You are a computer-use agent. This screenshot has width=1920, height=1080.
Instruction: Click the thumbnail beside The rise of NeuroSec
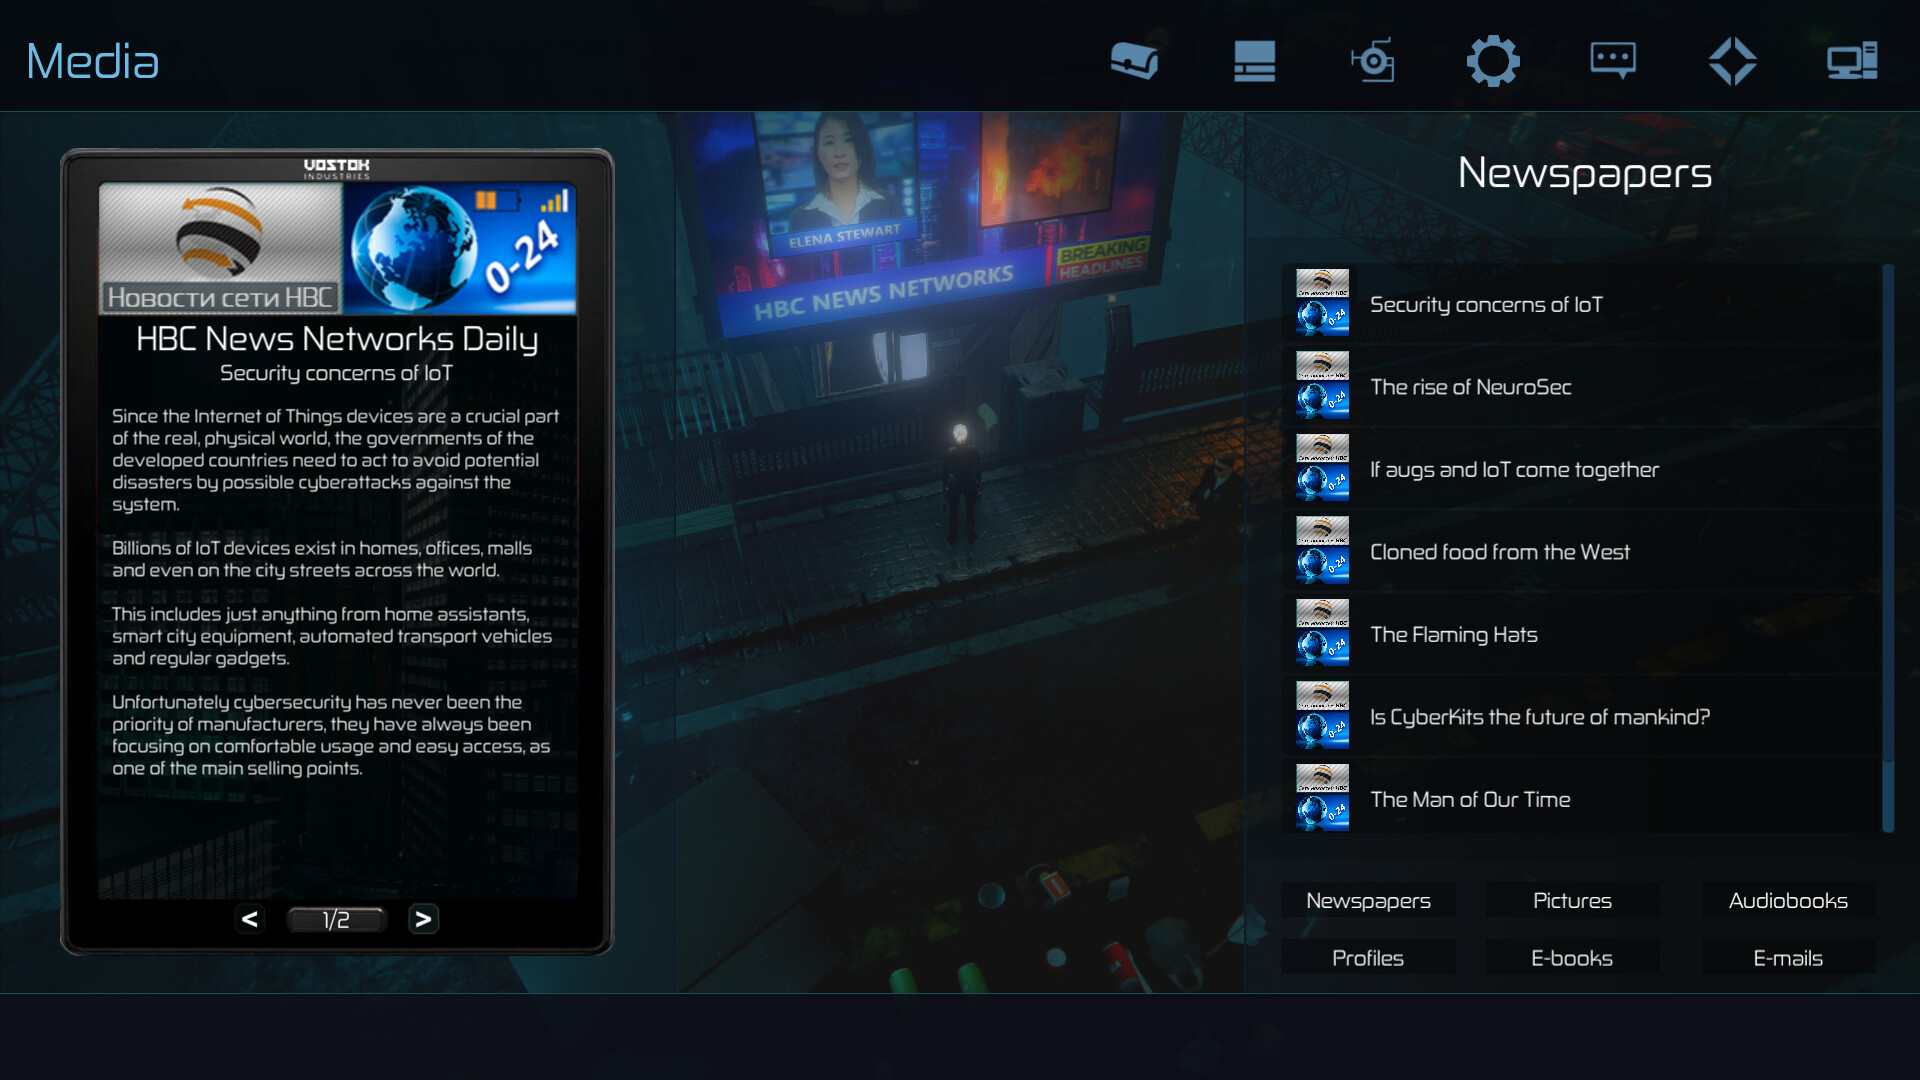[x=1322, y=386]
